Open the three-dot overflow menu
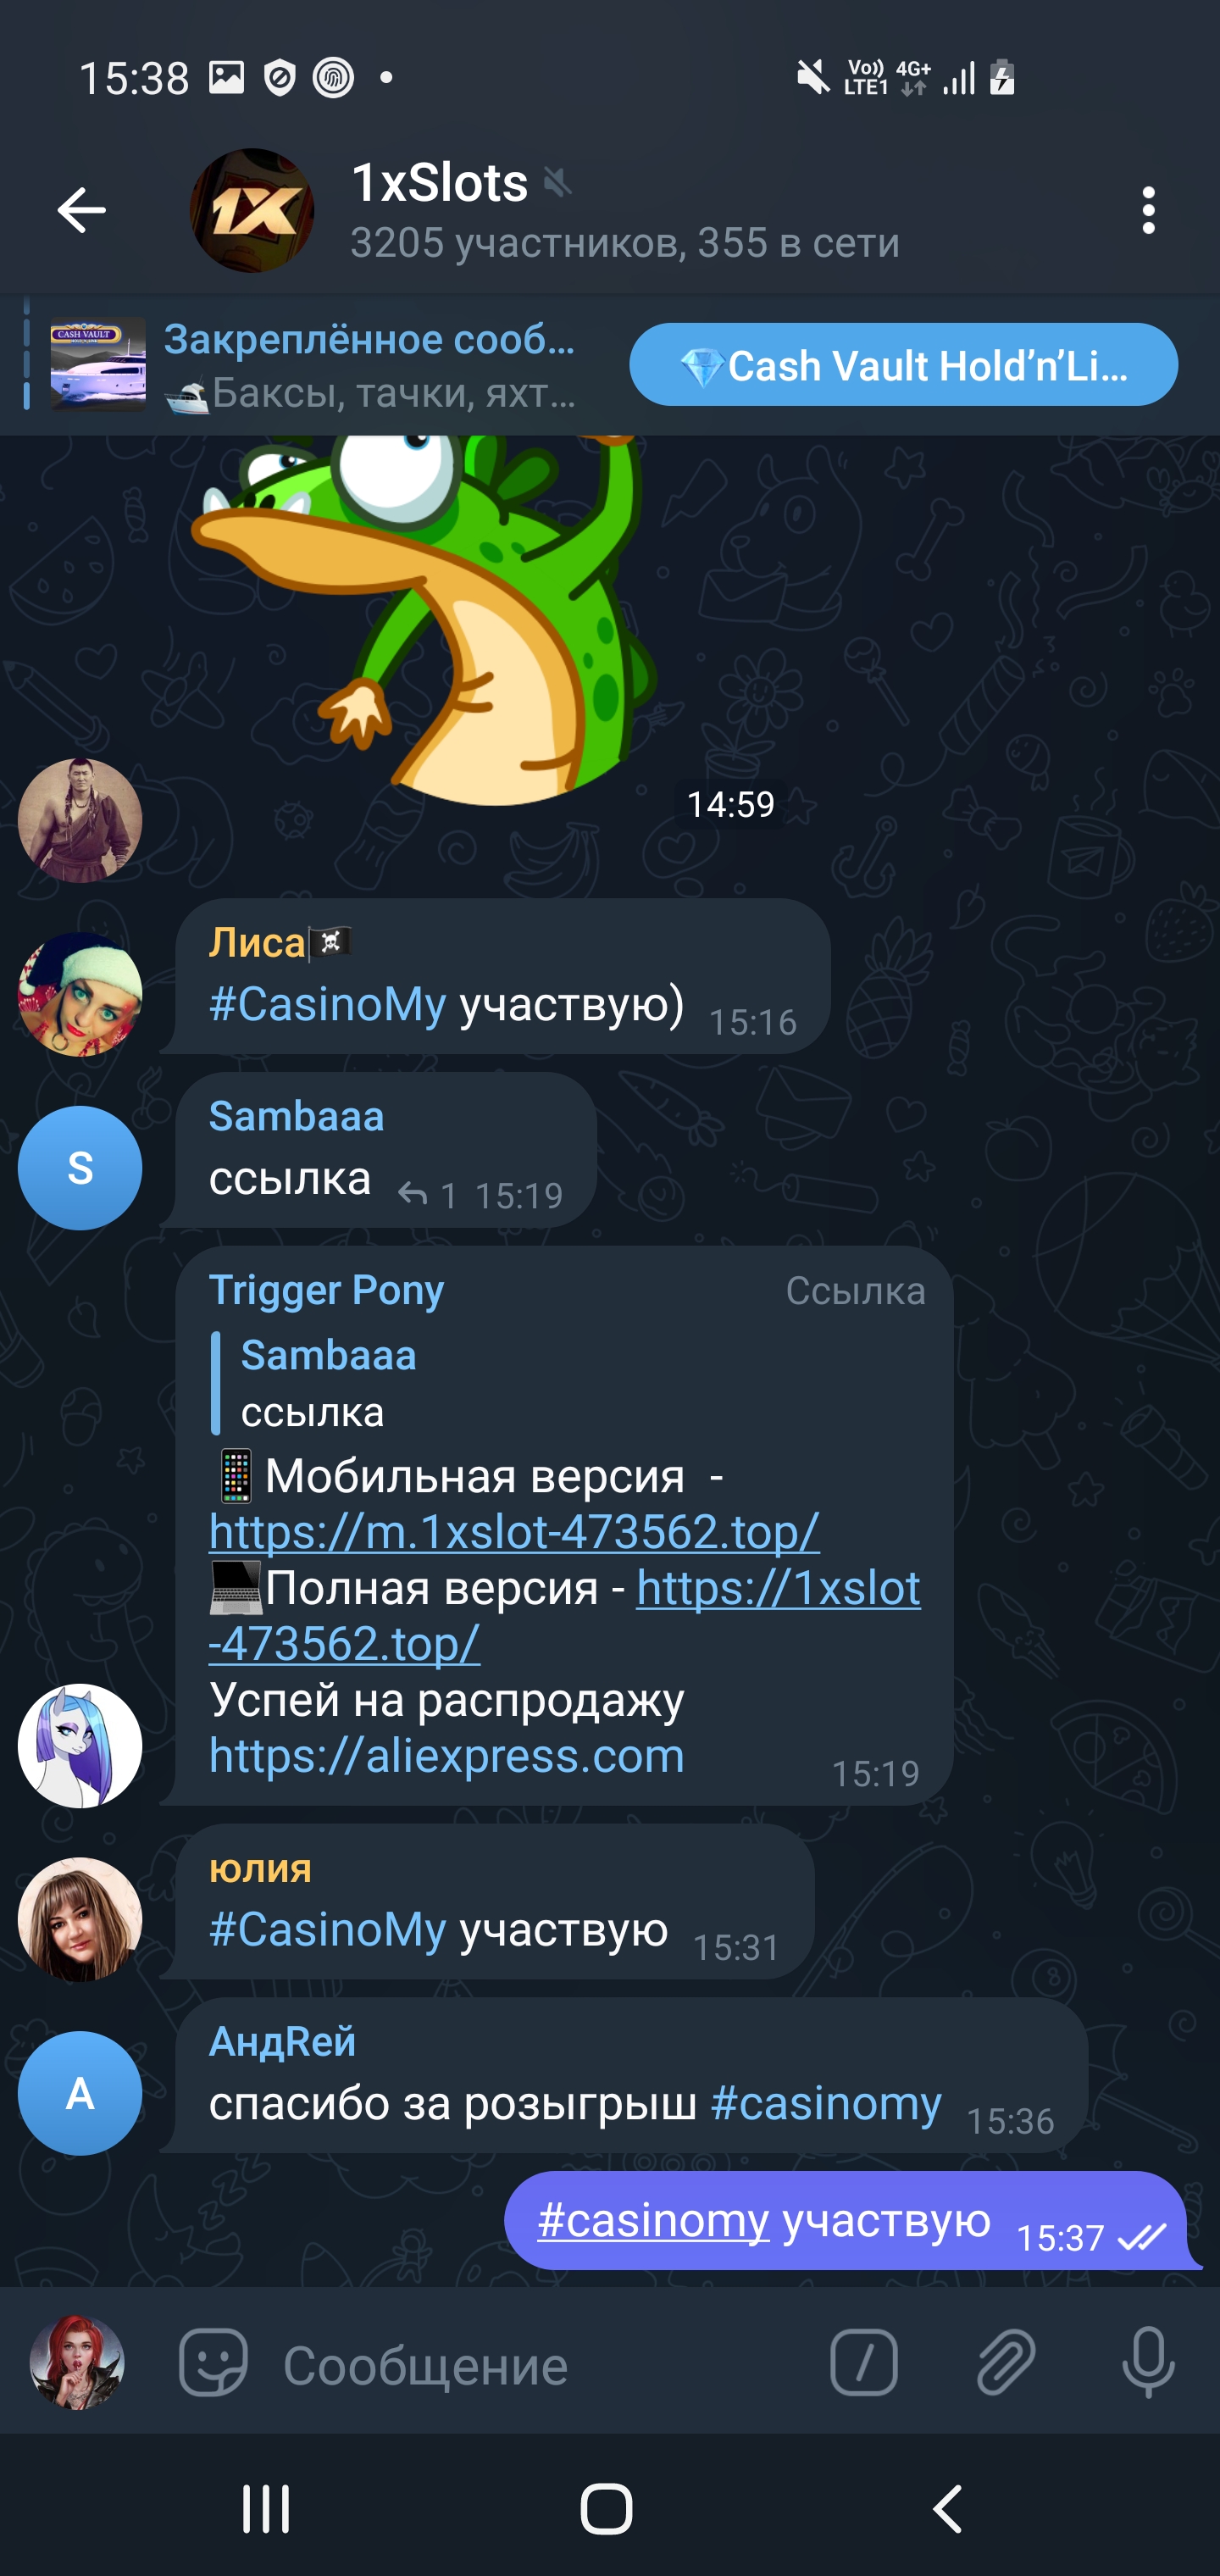1220x2576 pixels. click(x=1148, y=210)
